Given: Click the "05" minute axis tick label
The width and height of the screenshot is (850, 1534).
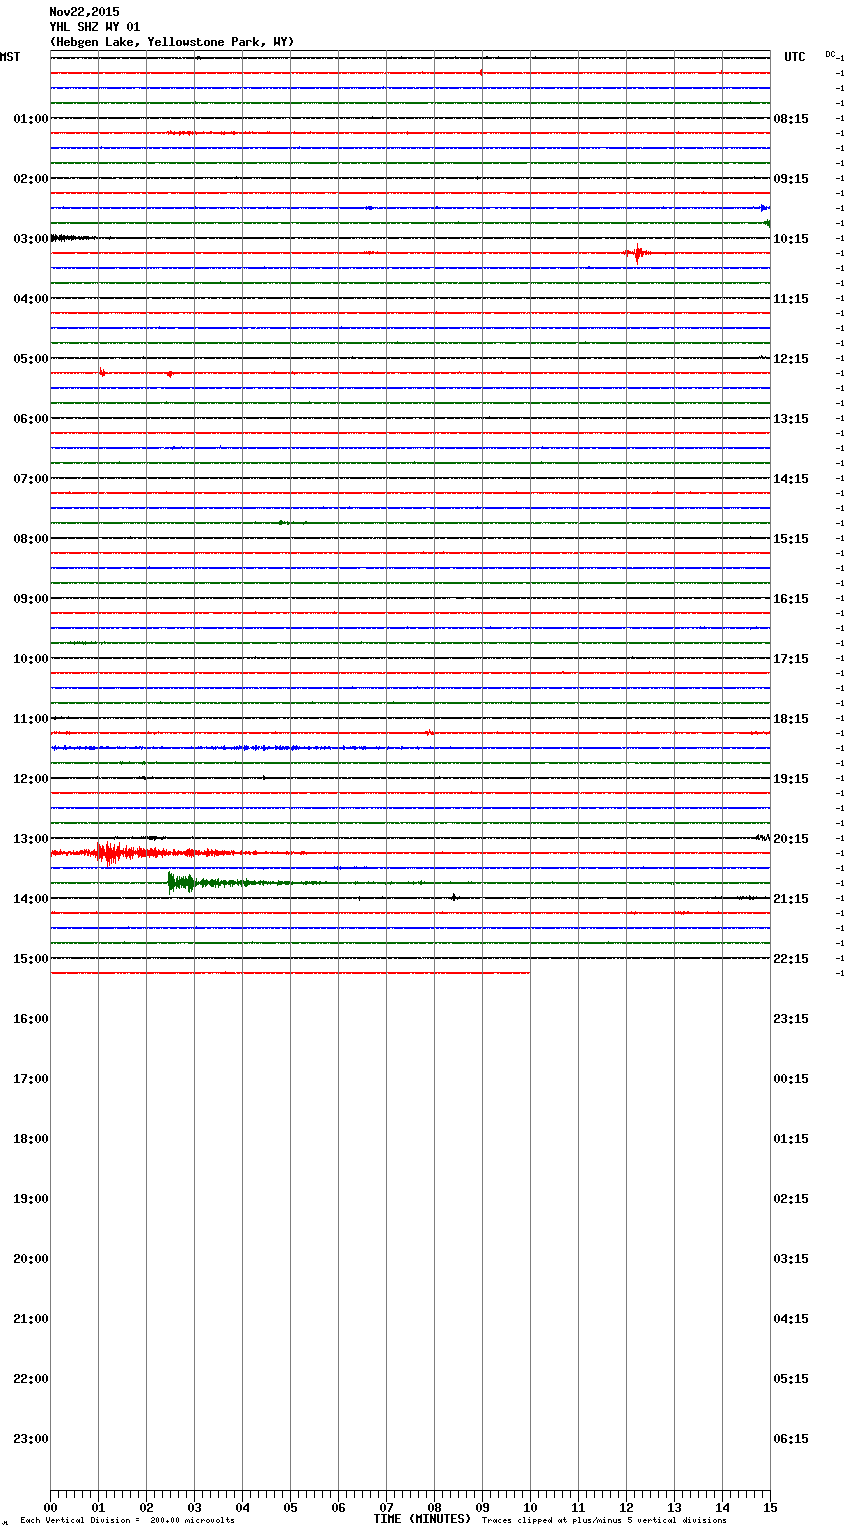Looking at the screenshot, I should (290, 1507).
